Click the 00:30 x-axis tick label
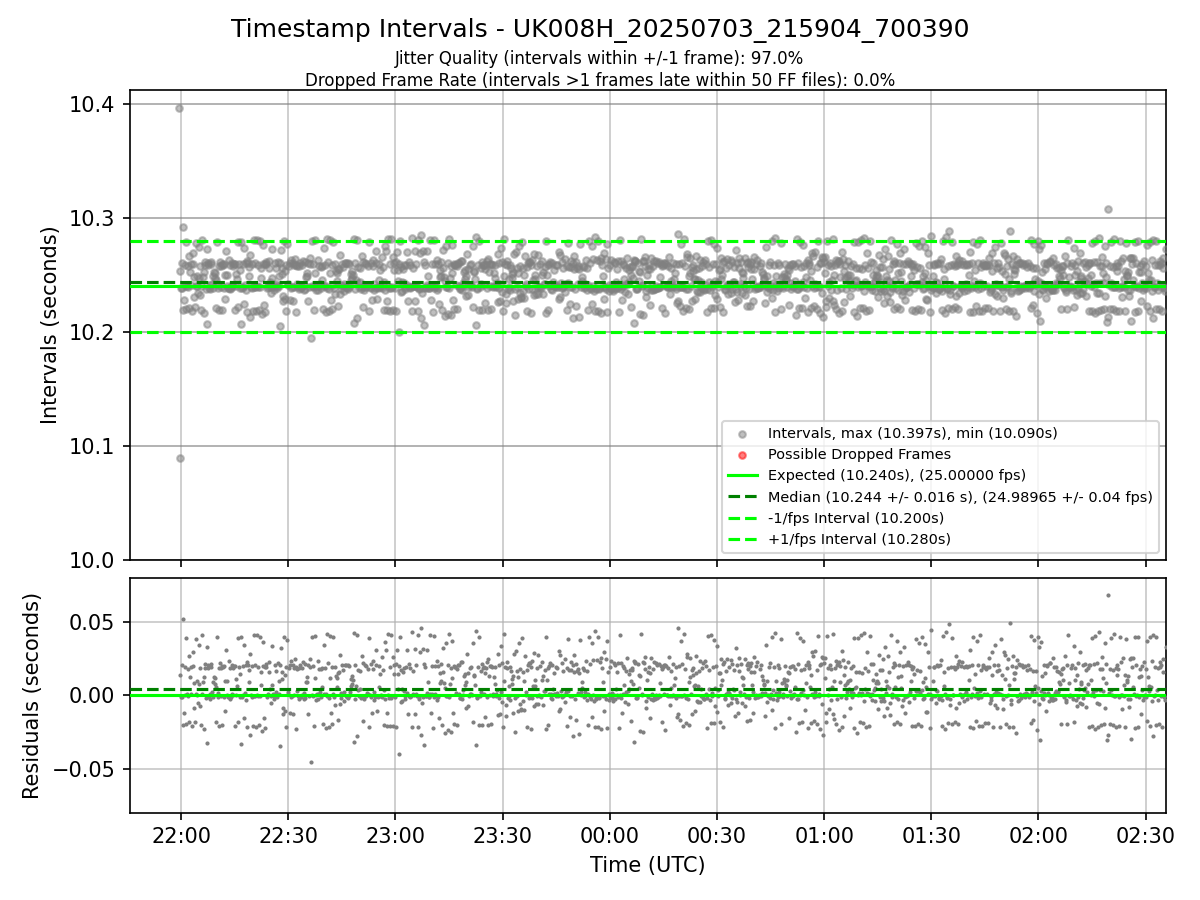This screenshot has width=1200, height=900. tap(716, 834)
